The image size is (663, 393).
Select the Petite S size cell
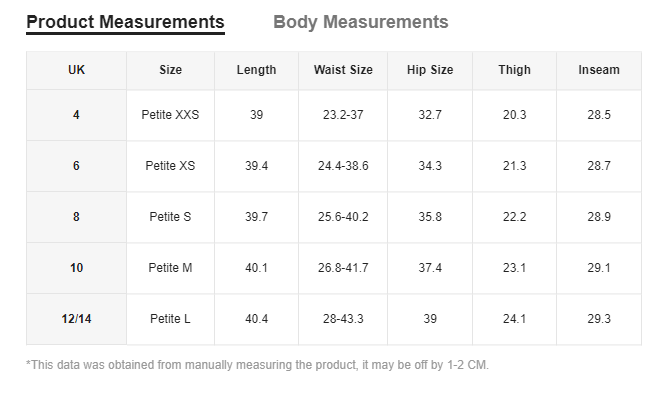pos(170,217)
